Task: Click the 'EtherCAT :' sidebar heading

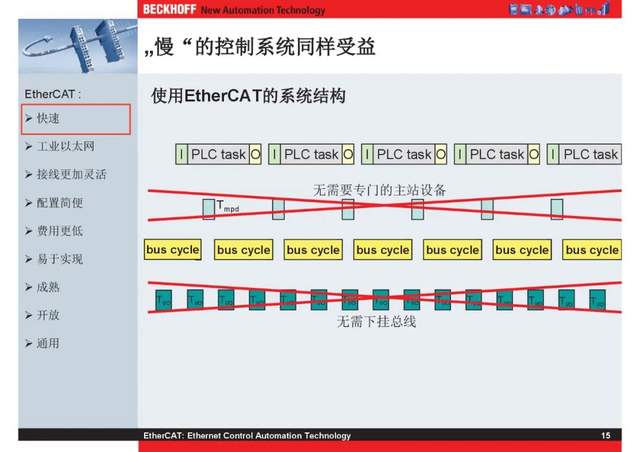Action: tap(53, 94)
